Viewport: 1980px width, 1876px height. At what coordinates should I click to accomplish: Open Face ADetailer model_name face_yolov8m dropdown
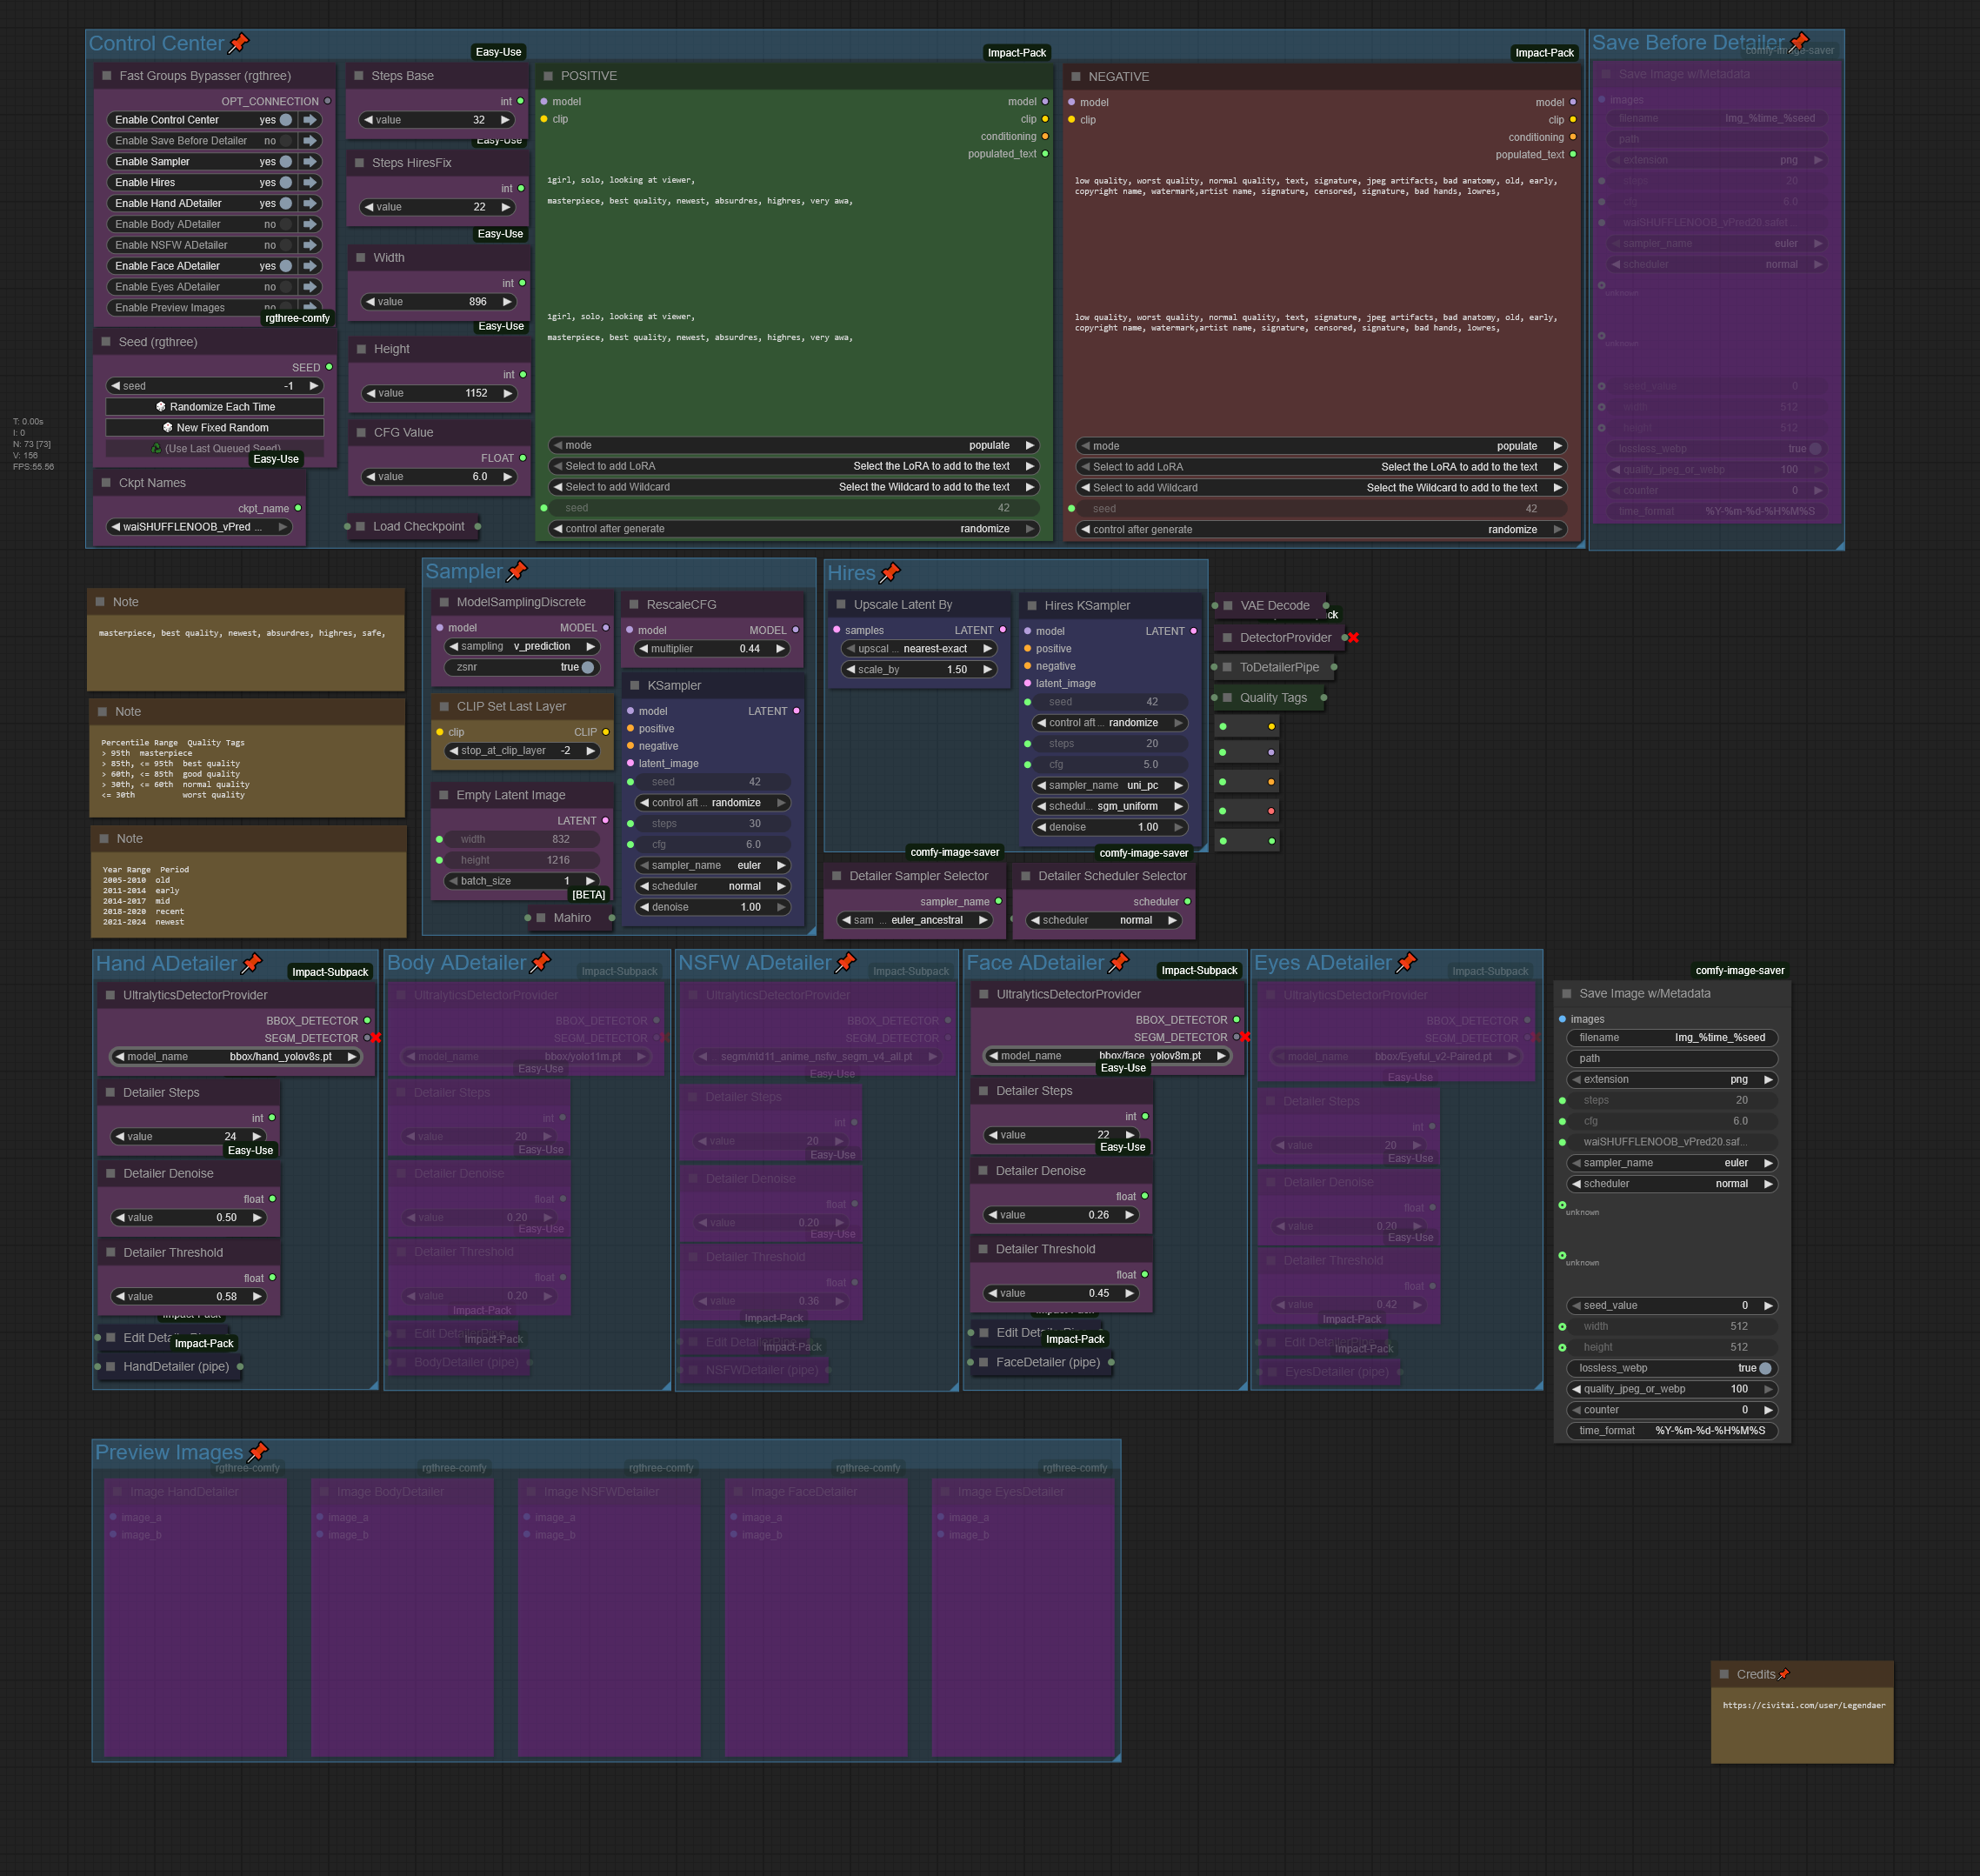coord(1108,1056)
